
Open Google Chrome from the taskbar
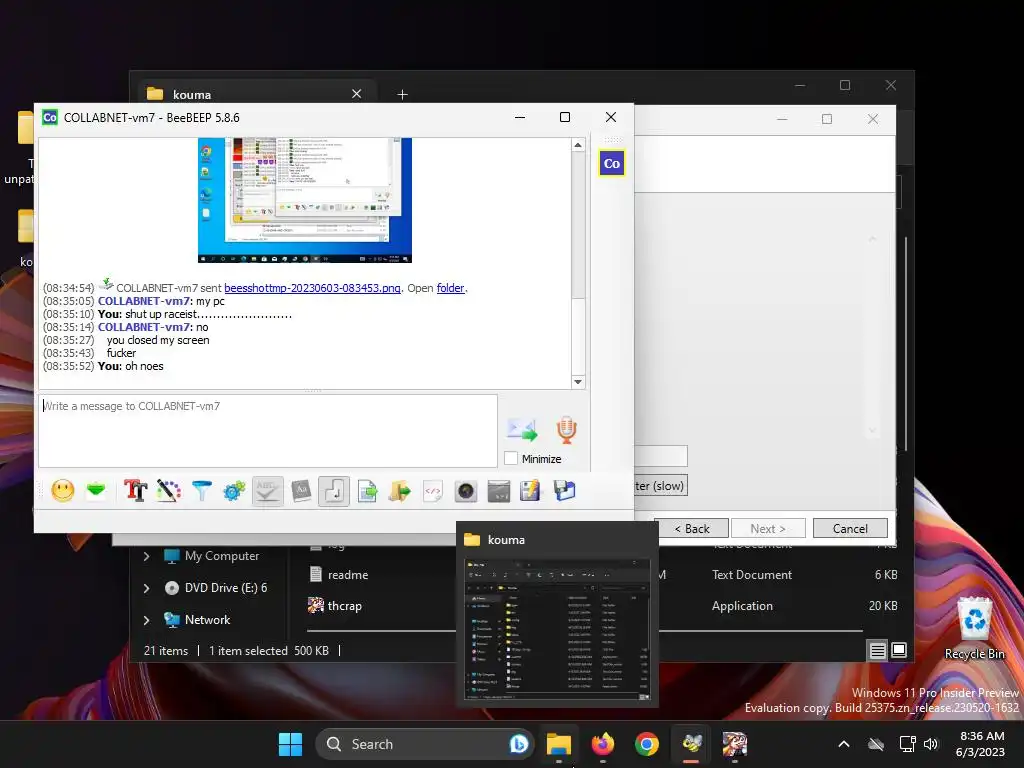click(x=647, y=744)
